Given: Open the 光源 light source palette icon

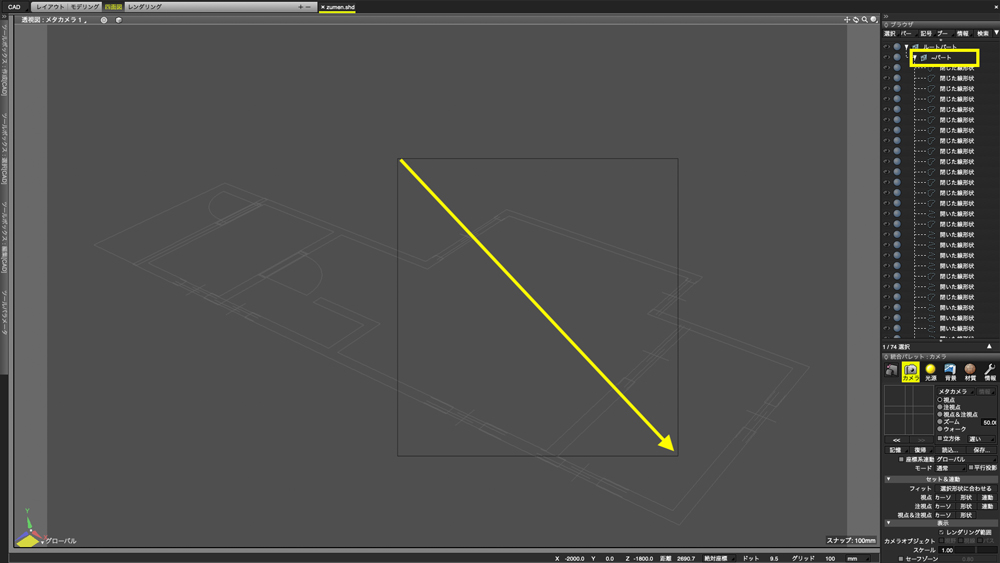Looking at the screenshot, I should (930, 372).
